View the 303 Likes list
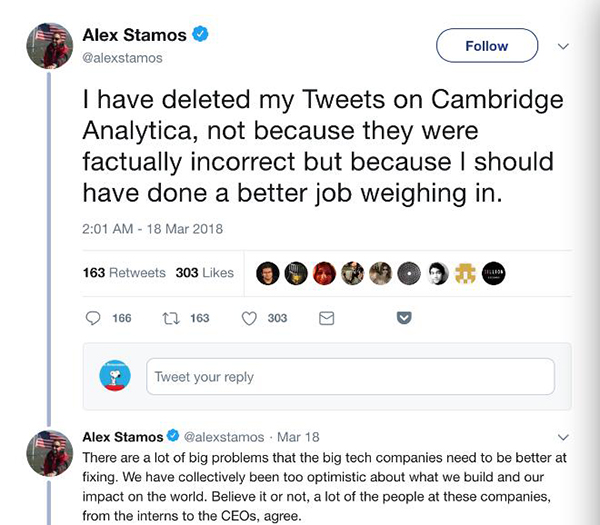The image size is (600, 525). coord(204,273)
